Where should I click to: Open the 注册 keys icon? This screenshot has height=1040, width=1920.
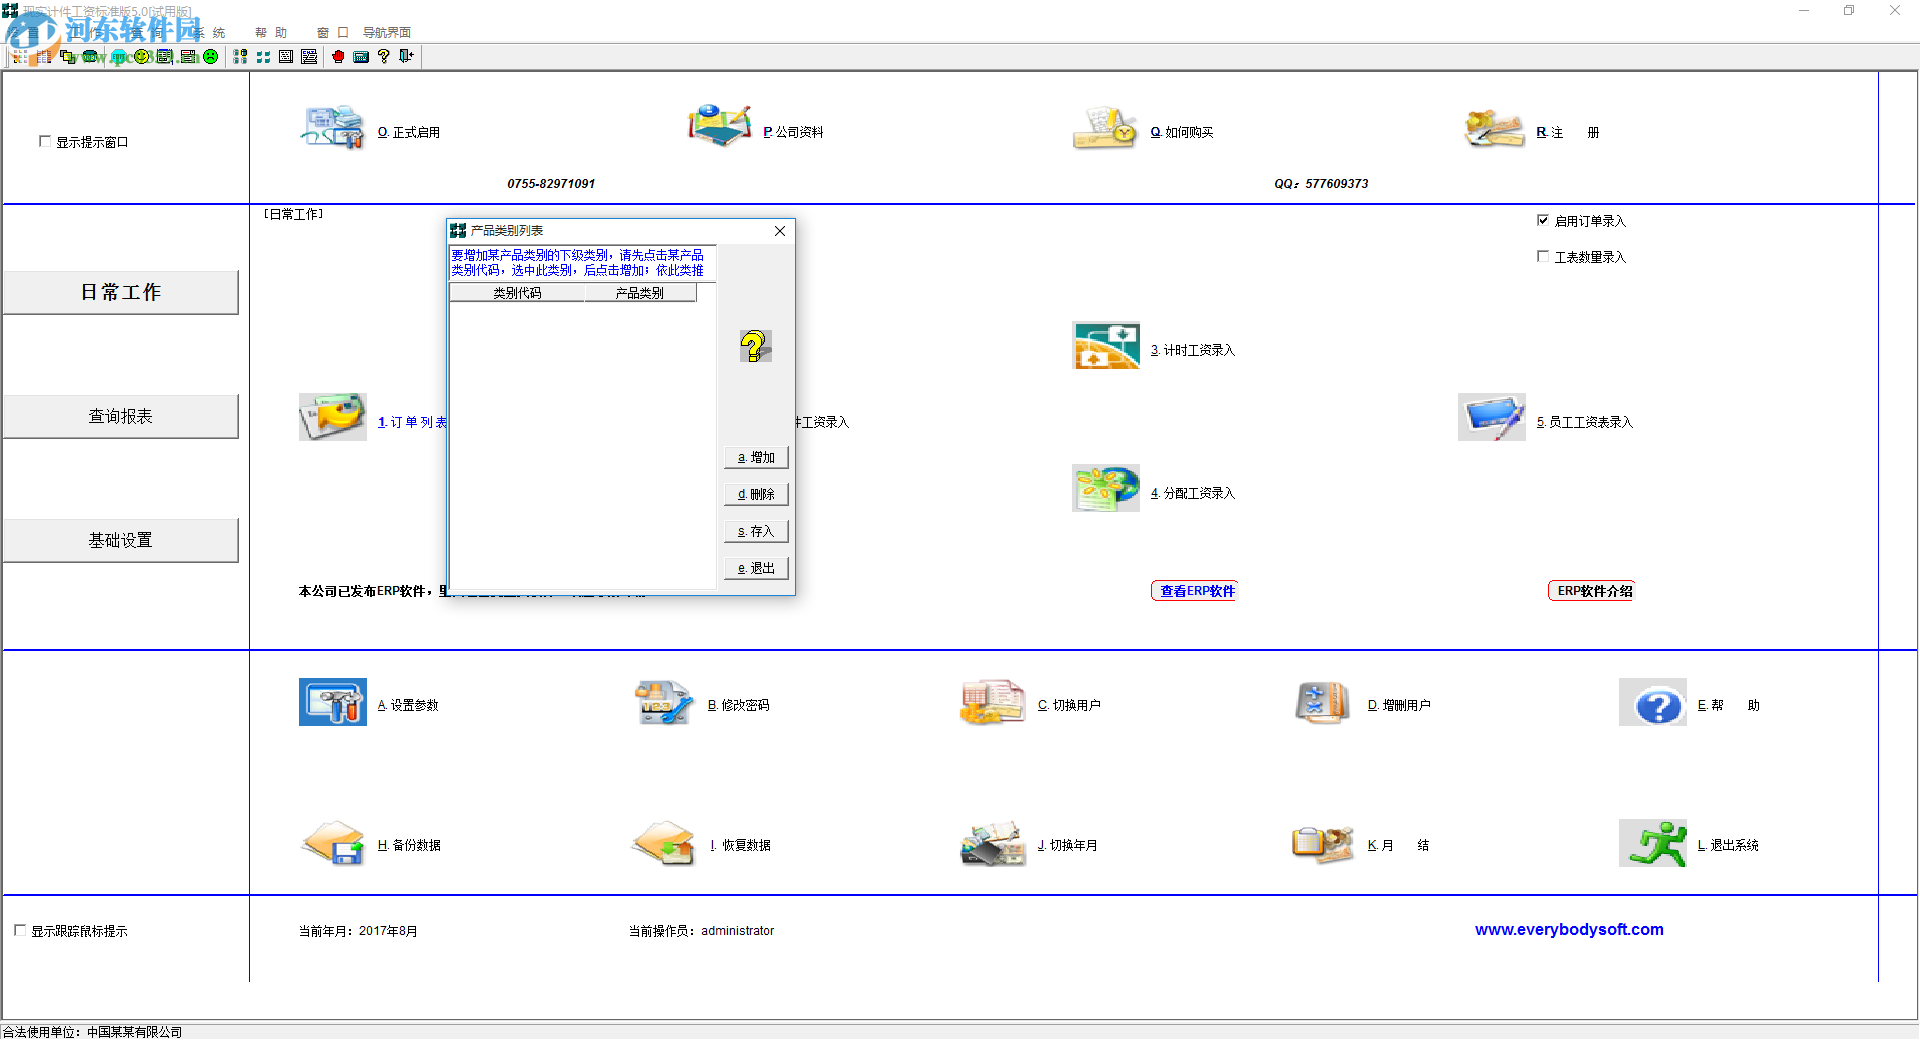pyautogui.click(x=1493, y=129)
